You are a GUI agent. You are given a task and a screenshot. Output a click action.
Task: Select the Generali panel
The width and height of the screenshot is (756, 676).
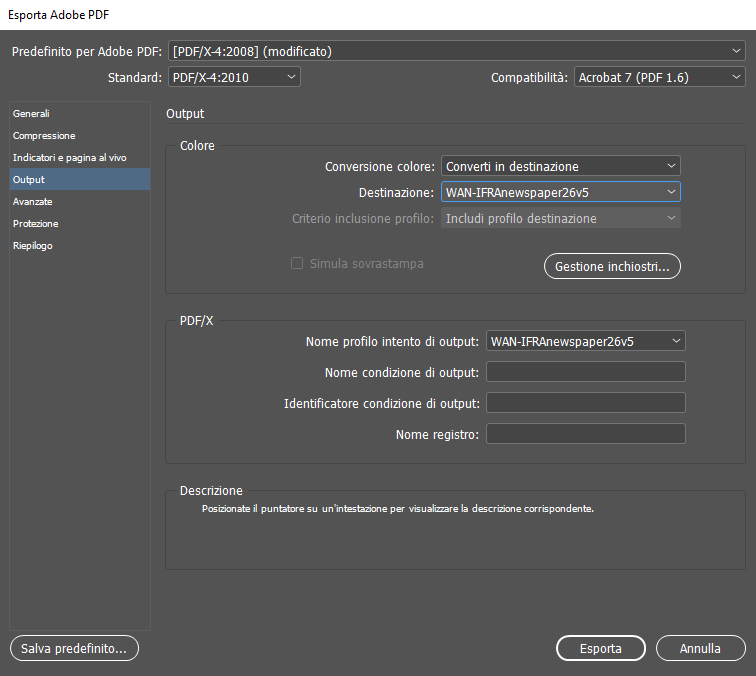[80, 114]
